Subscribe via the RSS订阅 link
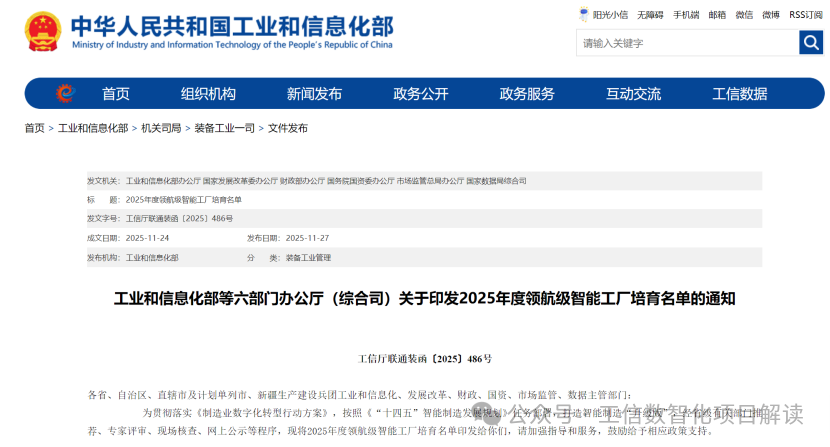Viewport: 830px width, 447px height. [806, 15]
